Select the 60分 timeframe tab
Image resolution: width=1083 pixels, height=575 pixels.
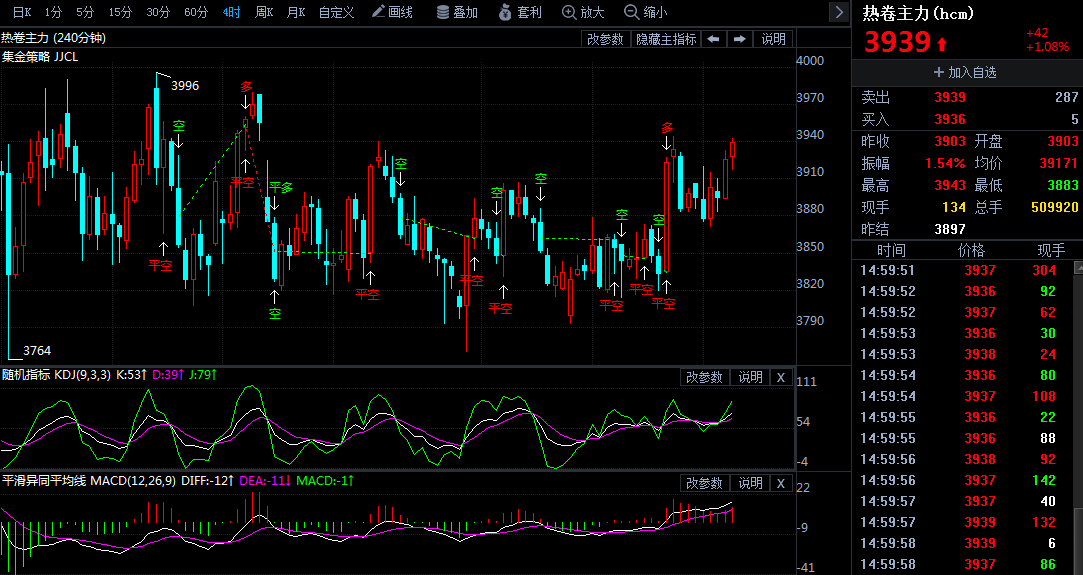pos(196,12)
